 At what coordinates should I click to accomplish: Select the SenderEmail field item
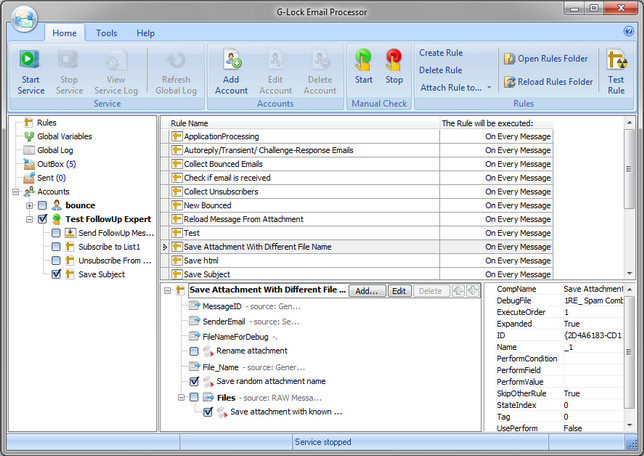223,322
